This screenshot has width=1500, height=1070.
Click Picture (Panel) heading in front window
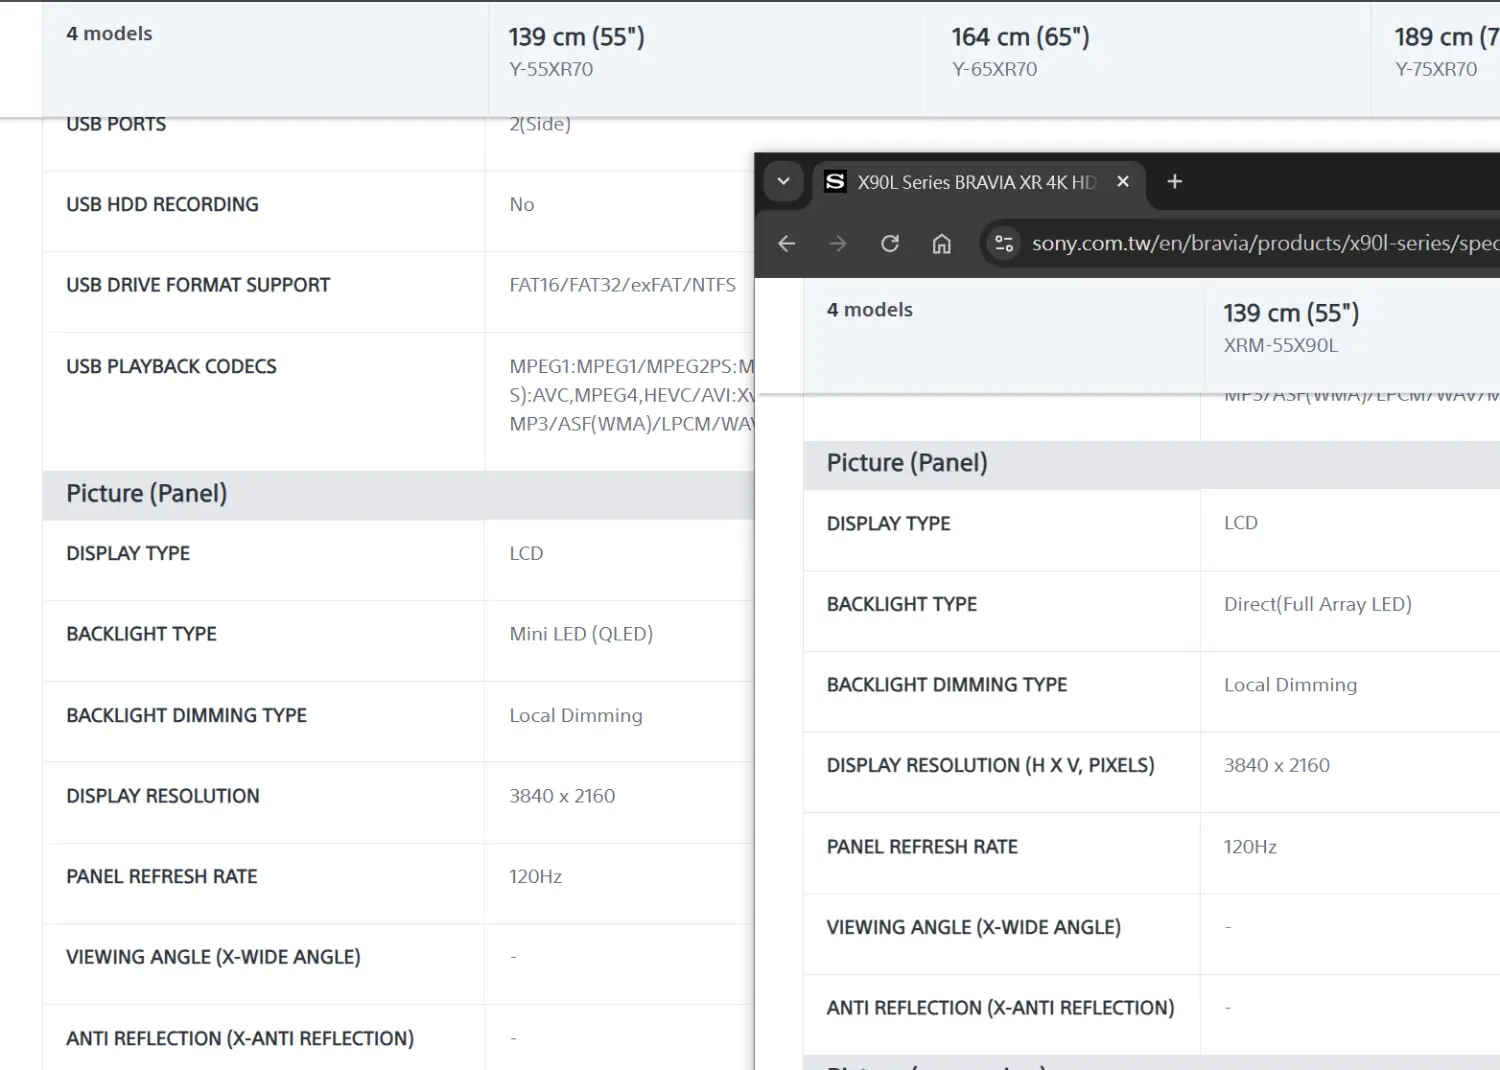[907, 462]
